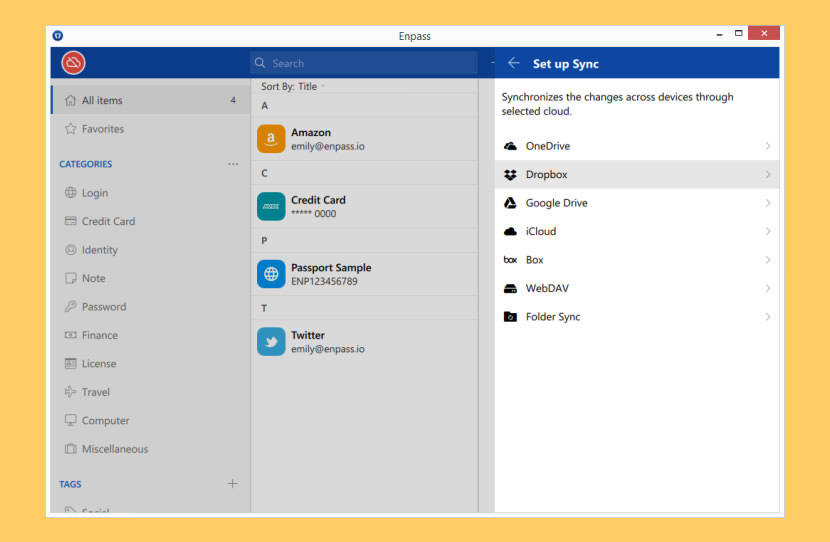Viewport: 830px width, 542px height.
Task: Click the Identity category icon
Action: (x=70, y=250)
